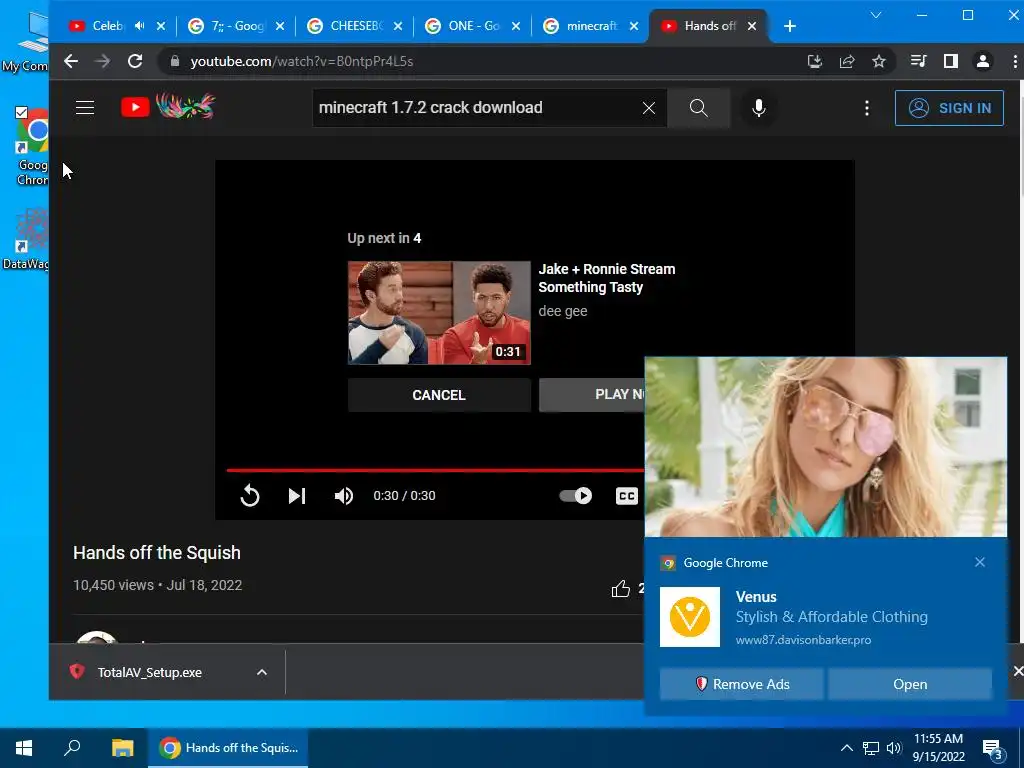Run the YouTube search with magnifier button
This screenshot has width=1024, height=768.
point(698,108)
